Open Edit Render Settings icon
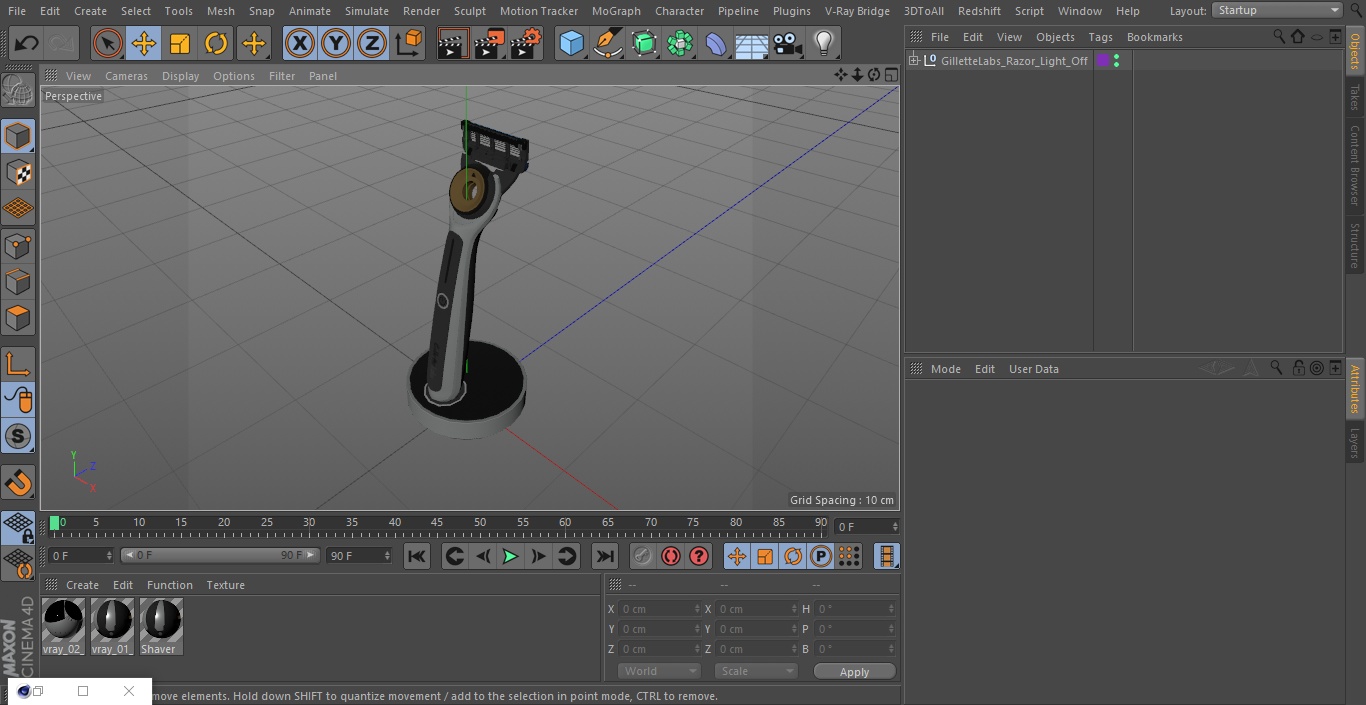Viewport: 1366px width, 705px height. 525,43
